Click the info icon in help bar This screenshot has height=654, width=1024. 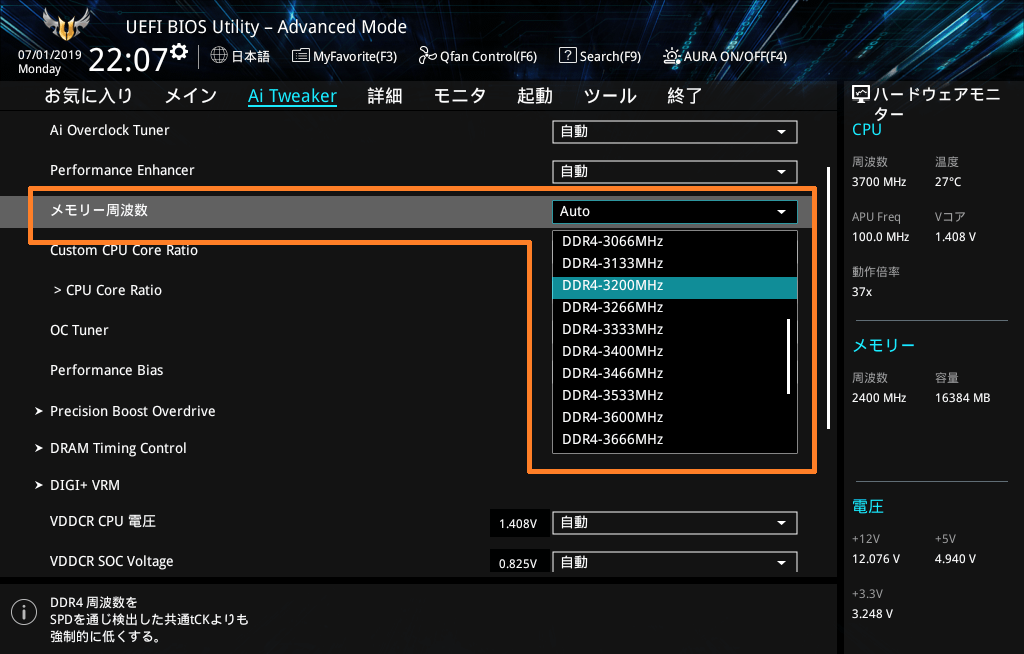(x=24, y=612)
